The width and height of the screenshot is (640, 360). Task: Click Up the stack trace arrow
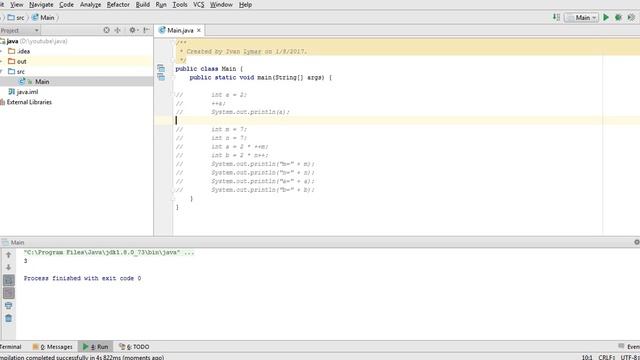point(9,255)
